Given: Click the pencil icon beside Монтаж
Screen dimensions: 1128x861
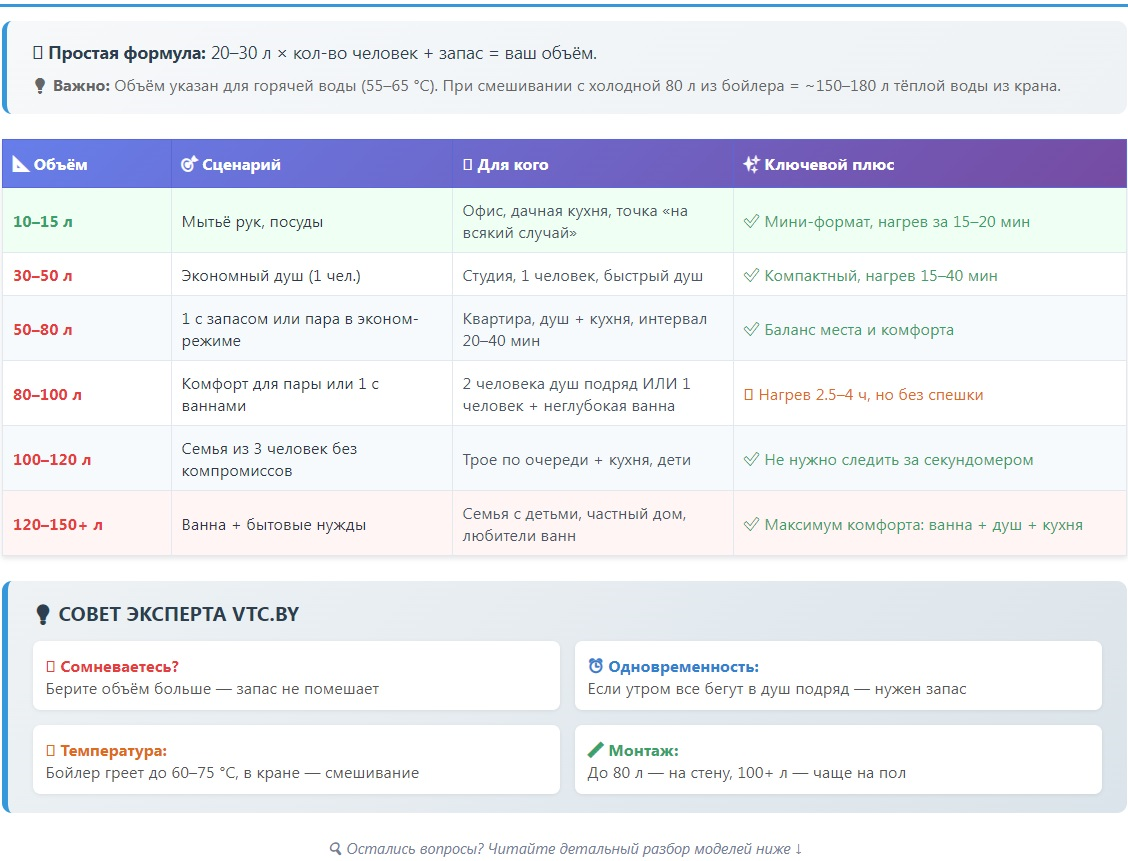Looking at the screenshot, I should tap(596, 750).
